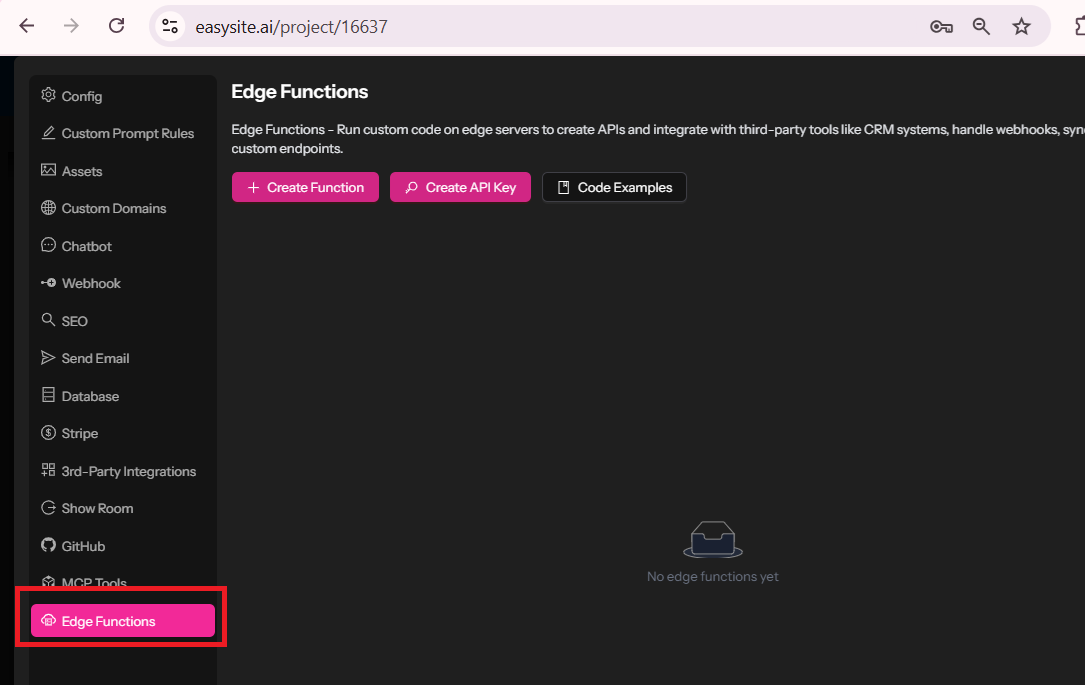The width and height of the screenshot is (1085, 685).
Task: Open the Webhook settings page
Action: (x=90, y=283)
